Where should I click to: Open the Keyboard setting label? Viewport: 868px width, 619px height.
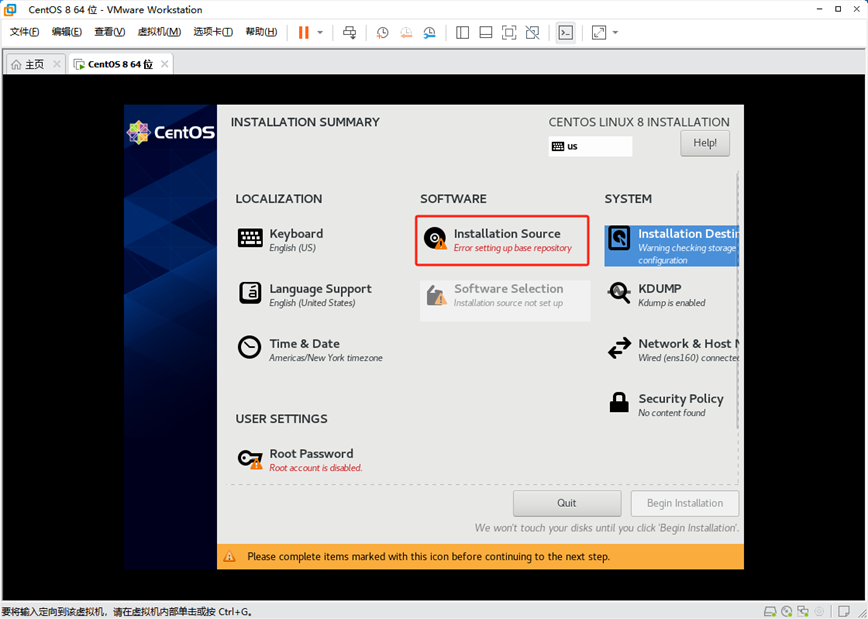296,234
